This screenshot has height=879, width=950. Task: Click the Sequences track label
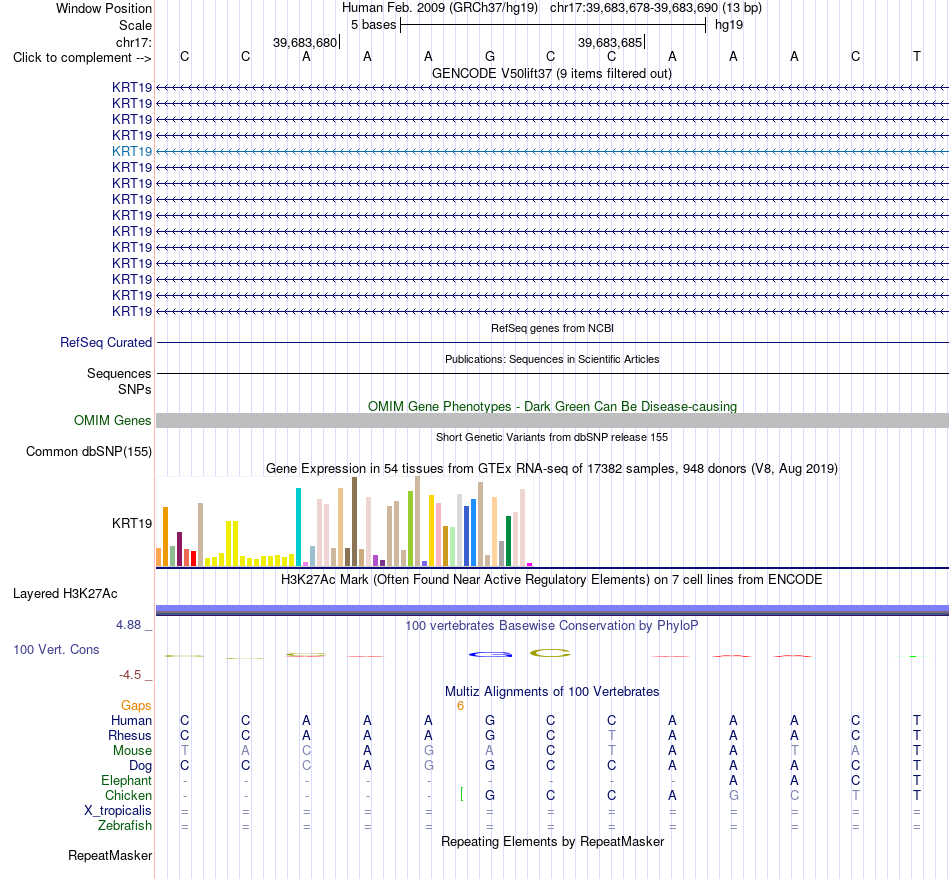[119, 373]
